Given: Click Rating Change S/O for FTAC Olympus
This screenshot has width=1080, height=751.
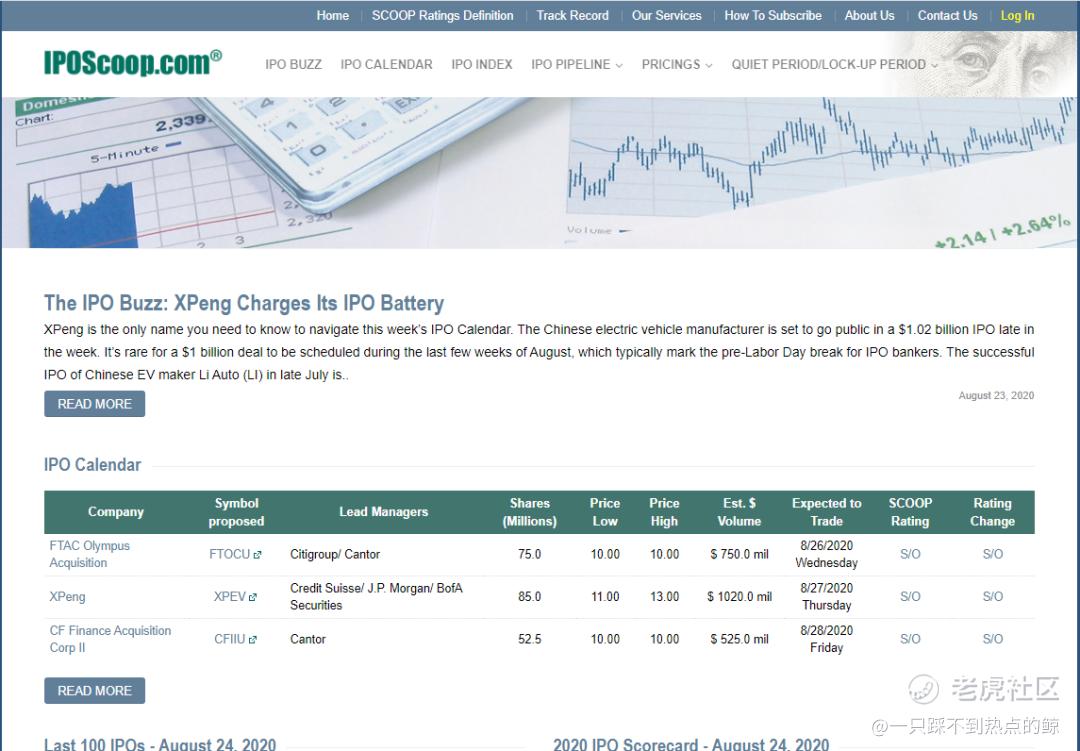Looking at the screenshot, I should coord(993,555).
